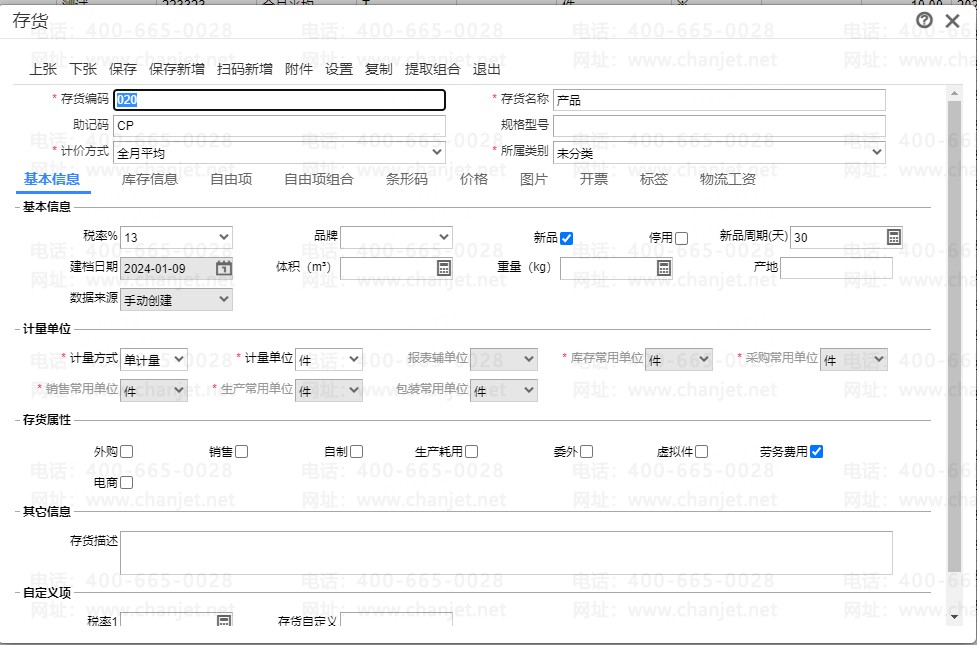Check the 销售 attribute
The height and width of the screenshot is (645, 977).
(242, 452)
